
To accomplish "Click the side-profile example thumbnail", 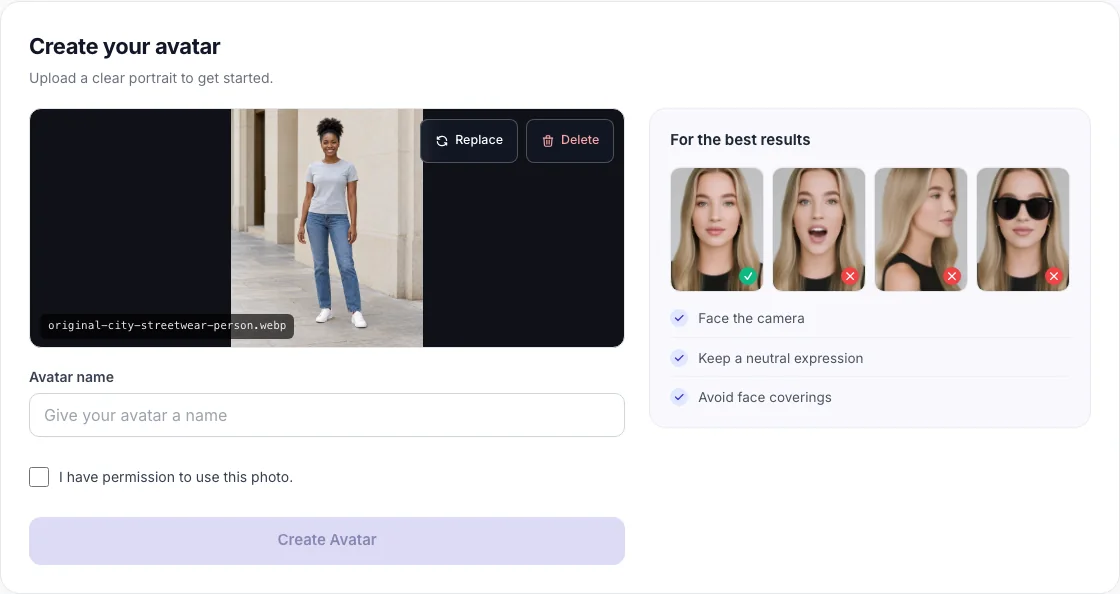I will [x=921, y=229].
